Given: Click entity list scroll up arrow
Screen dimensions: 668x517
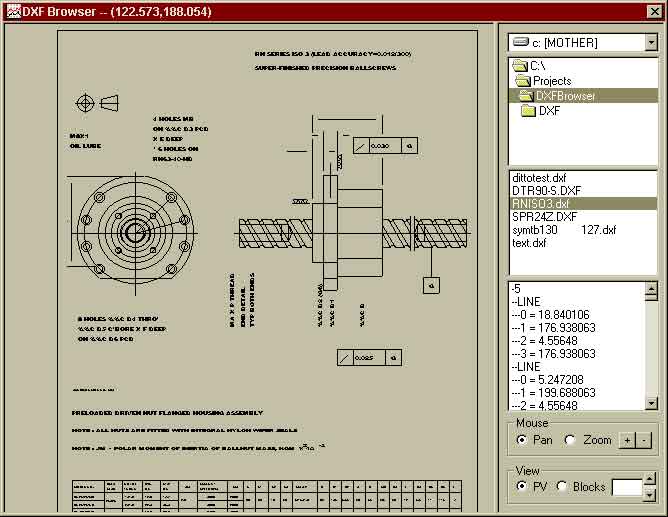Looking at the screenshot, I should click(x=651, y=289).
